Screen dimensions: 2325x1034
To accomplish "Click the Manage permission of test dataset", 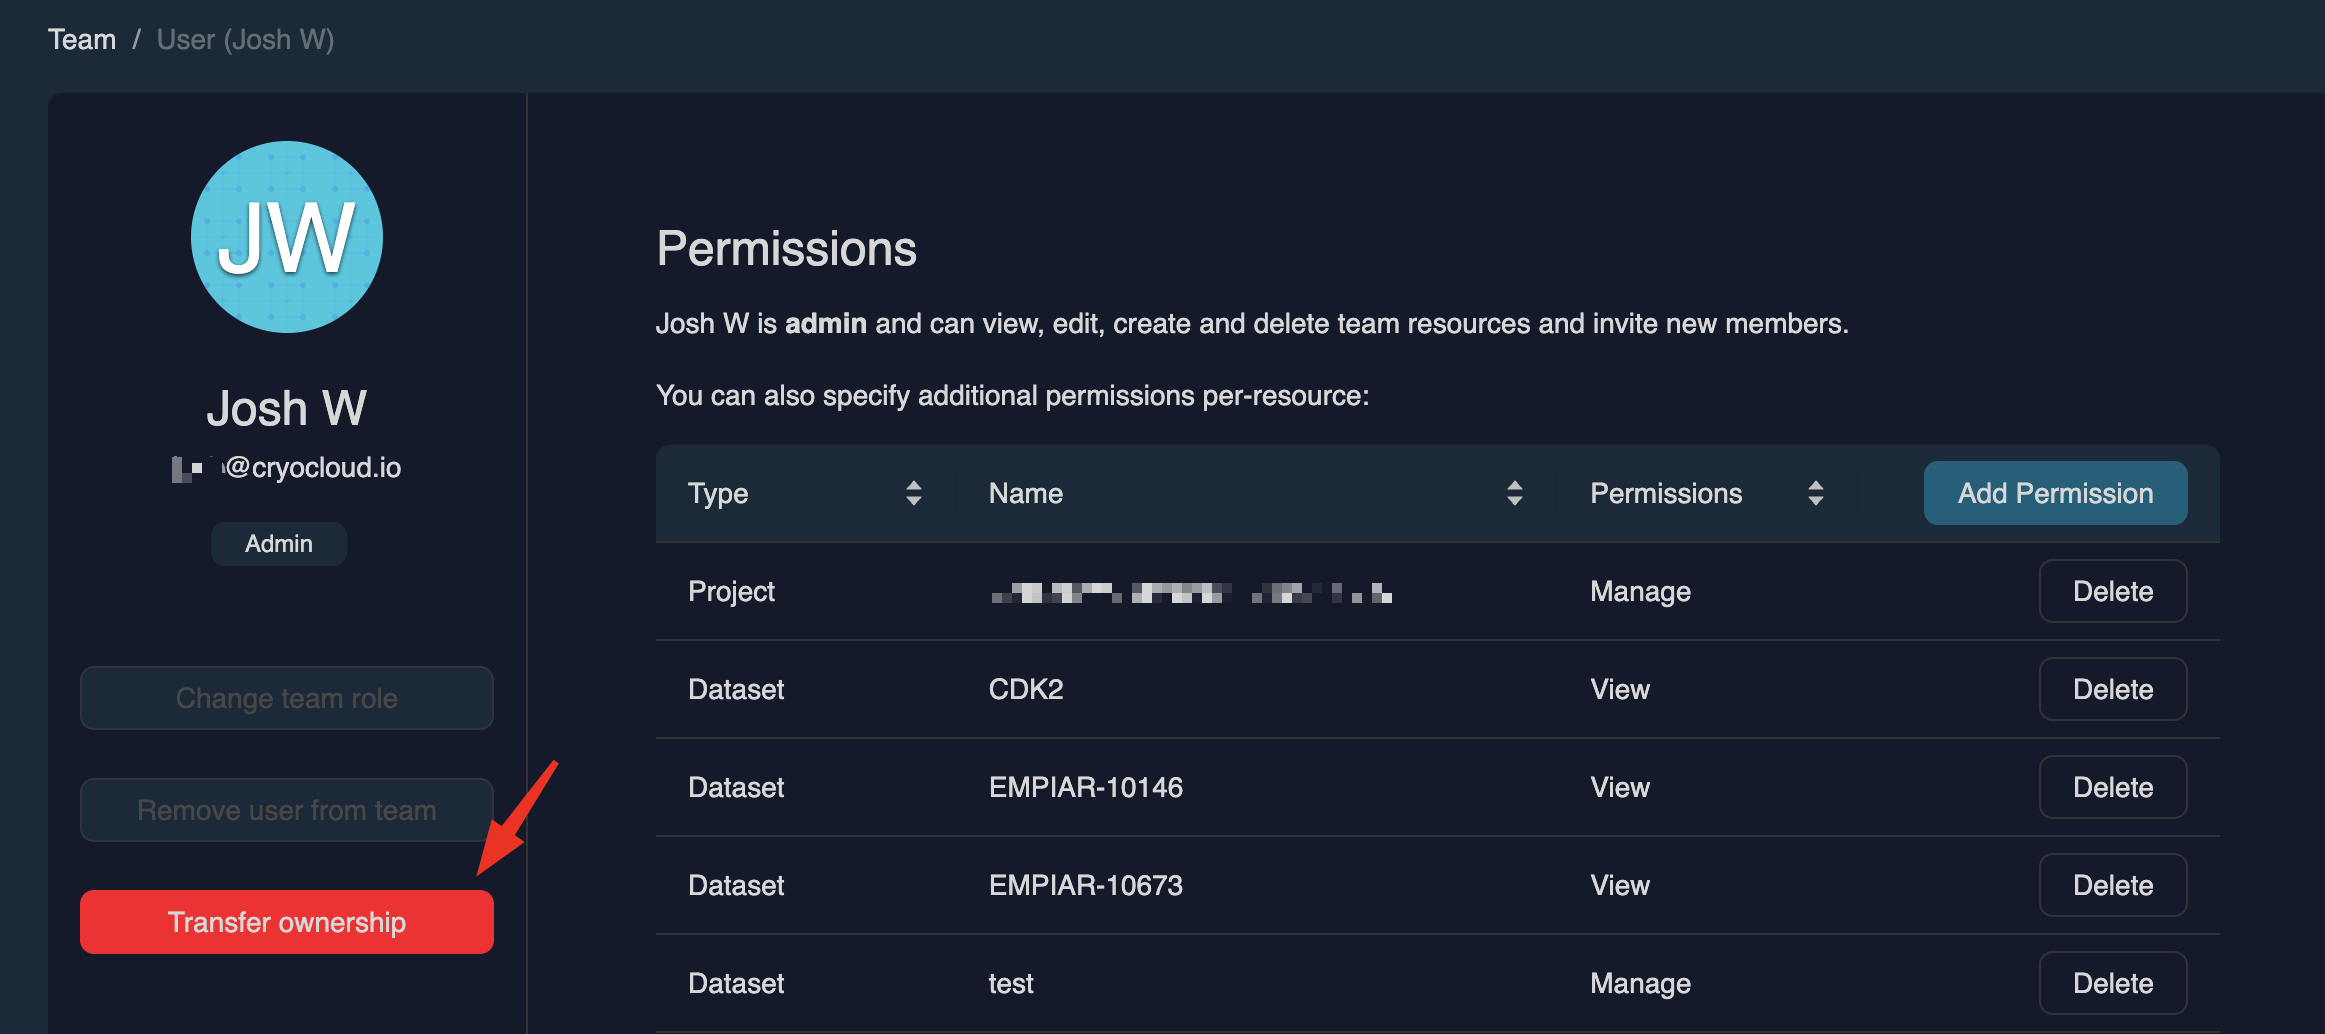I will [x=1640, y=983].
